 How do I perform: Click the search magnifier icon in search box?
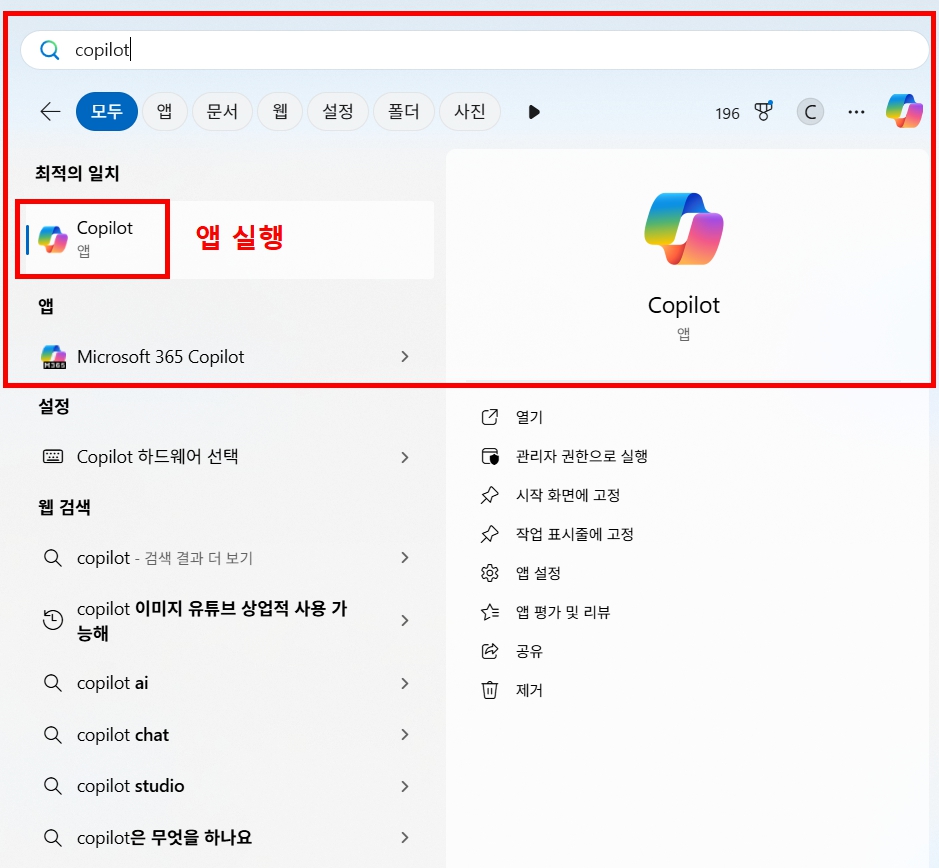[50, 50]
